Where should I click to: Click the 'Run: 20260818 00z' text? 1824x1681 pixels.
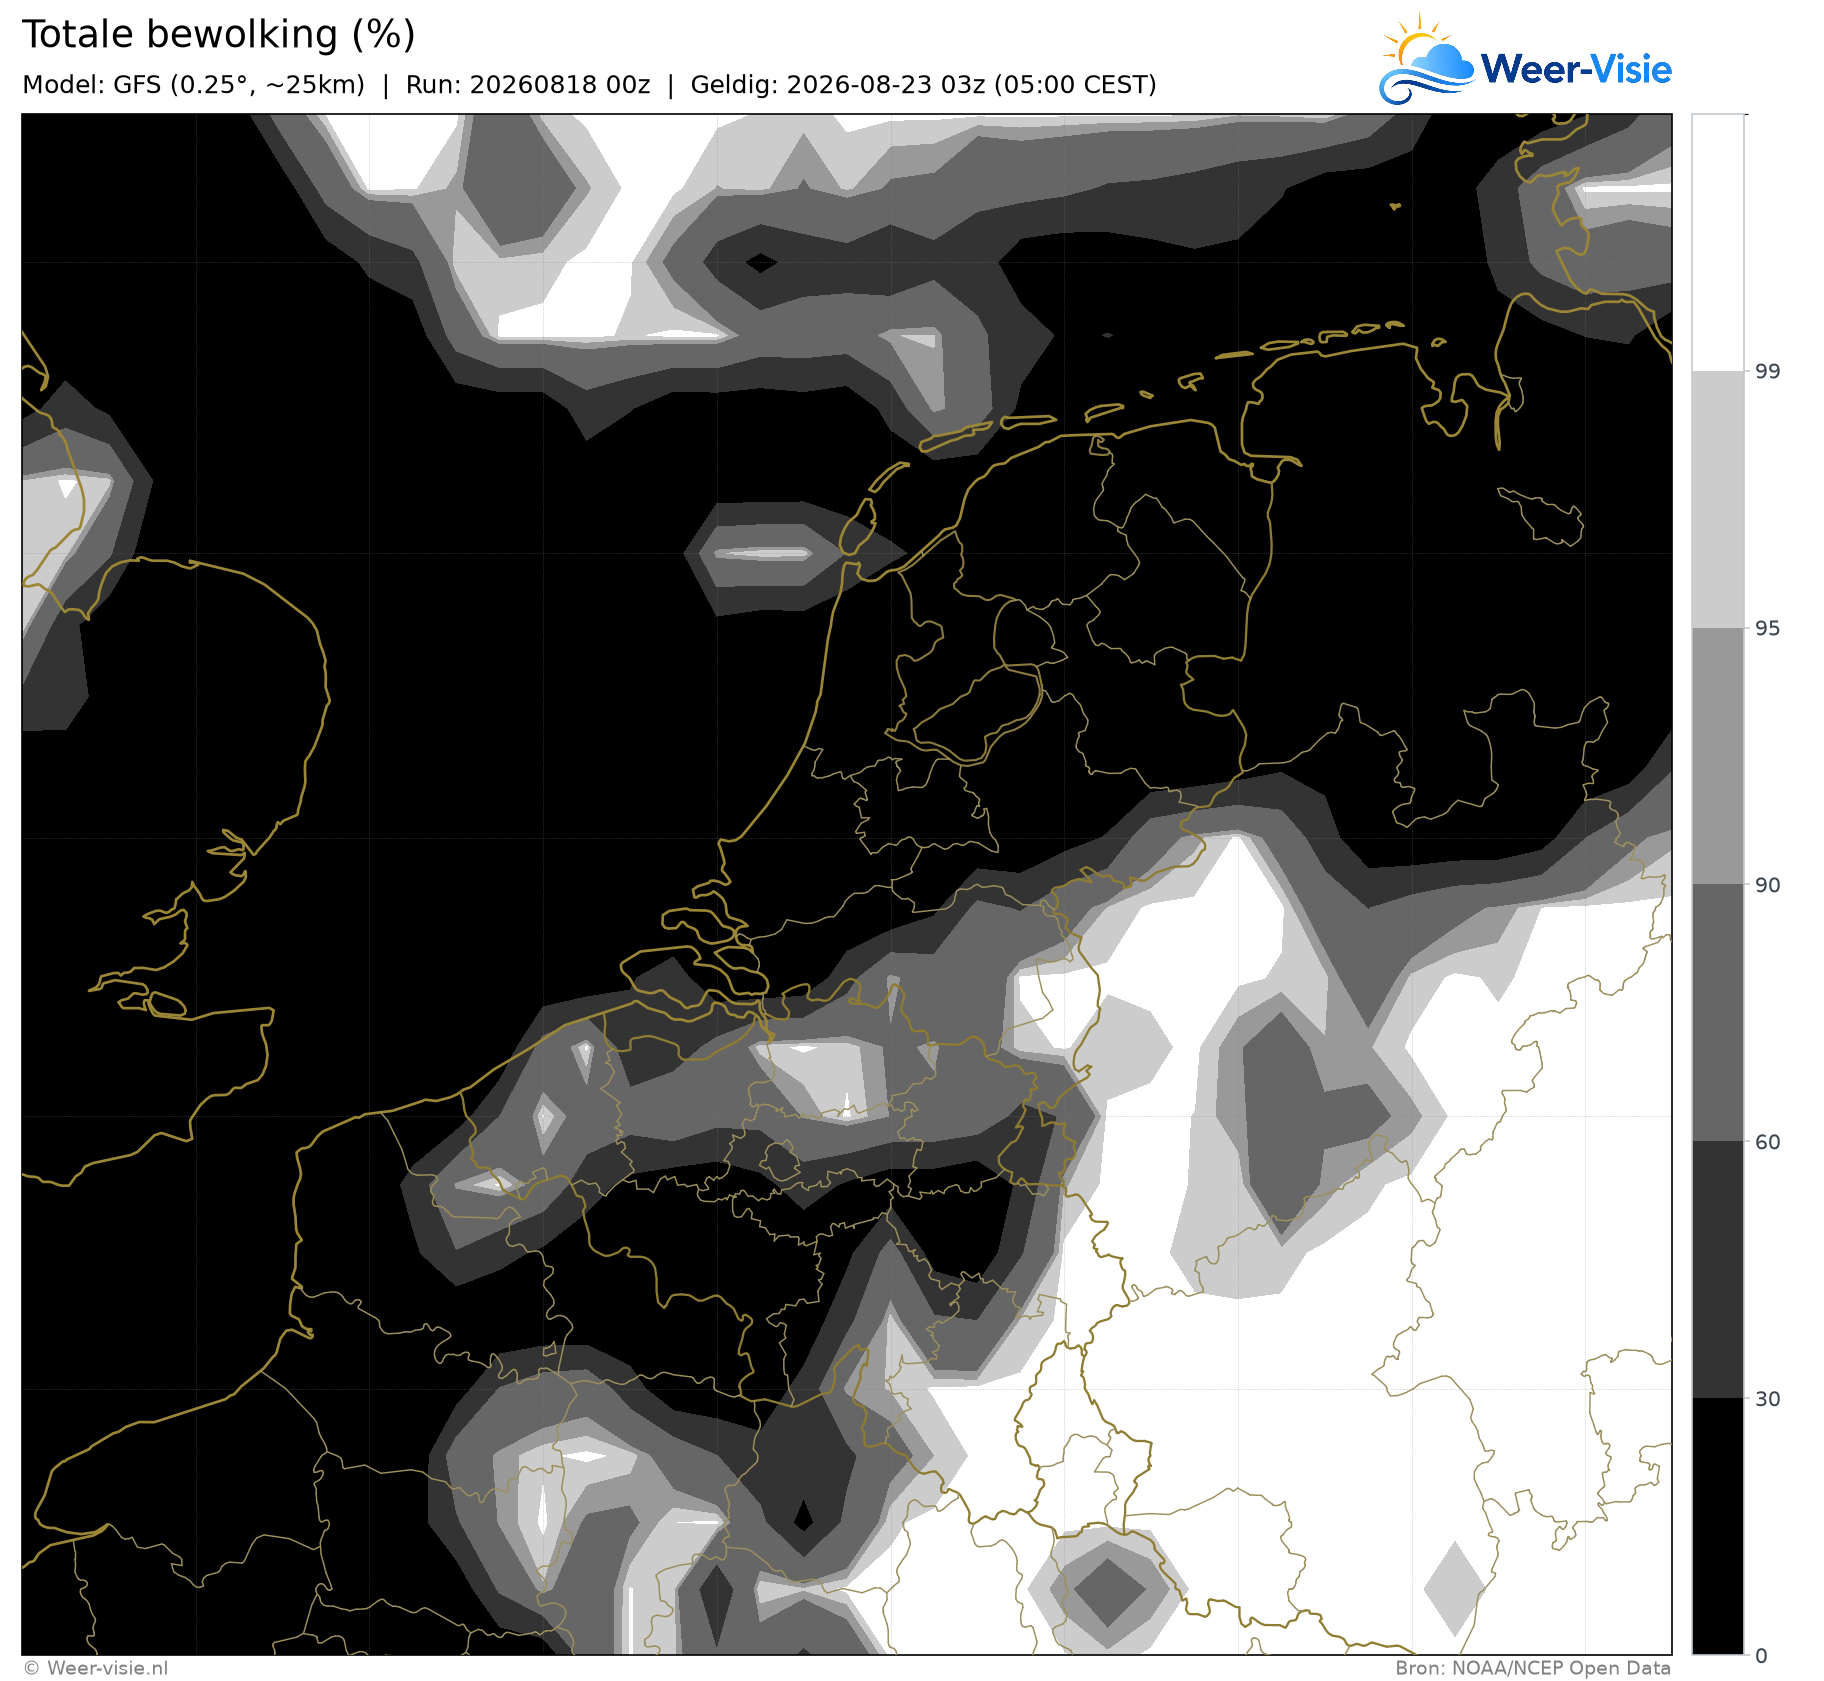point(528,85)
